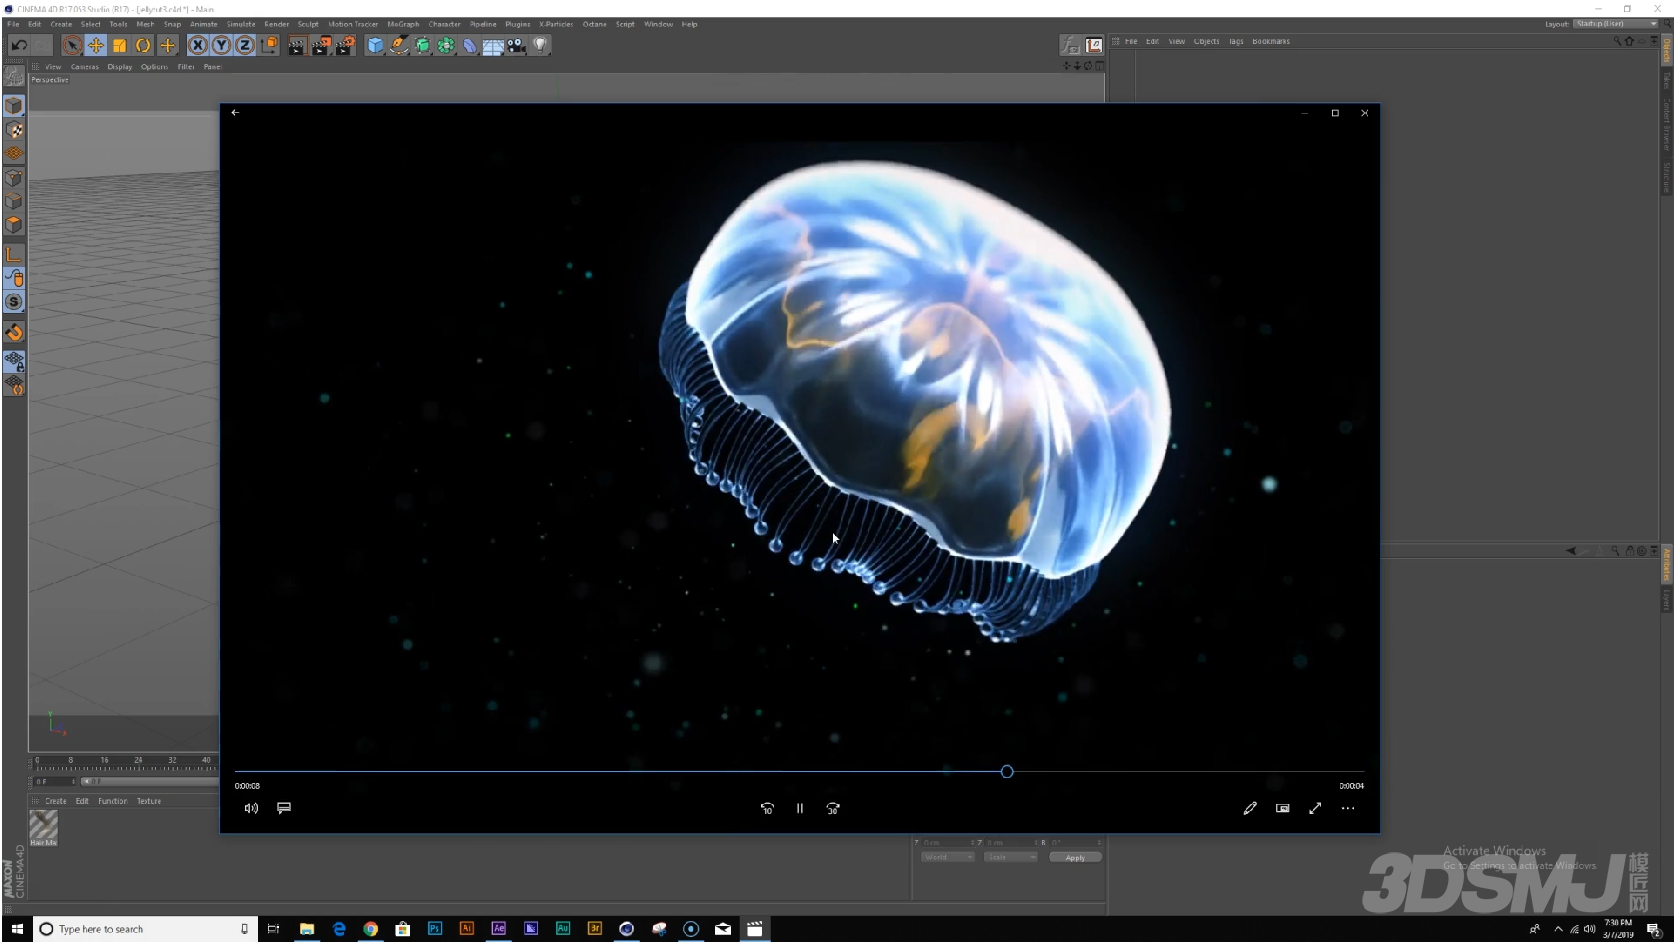Skip back 10 seconds in video

coord(767,808)
